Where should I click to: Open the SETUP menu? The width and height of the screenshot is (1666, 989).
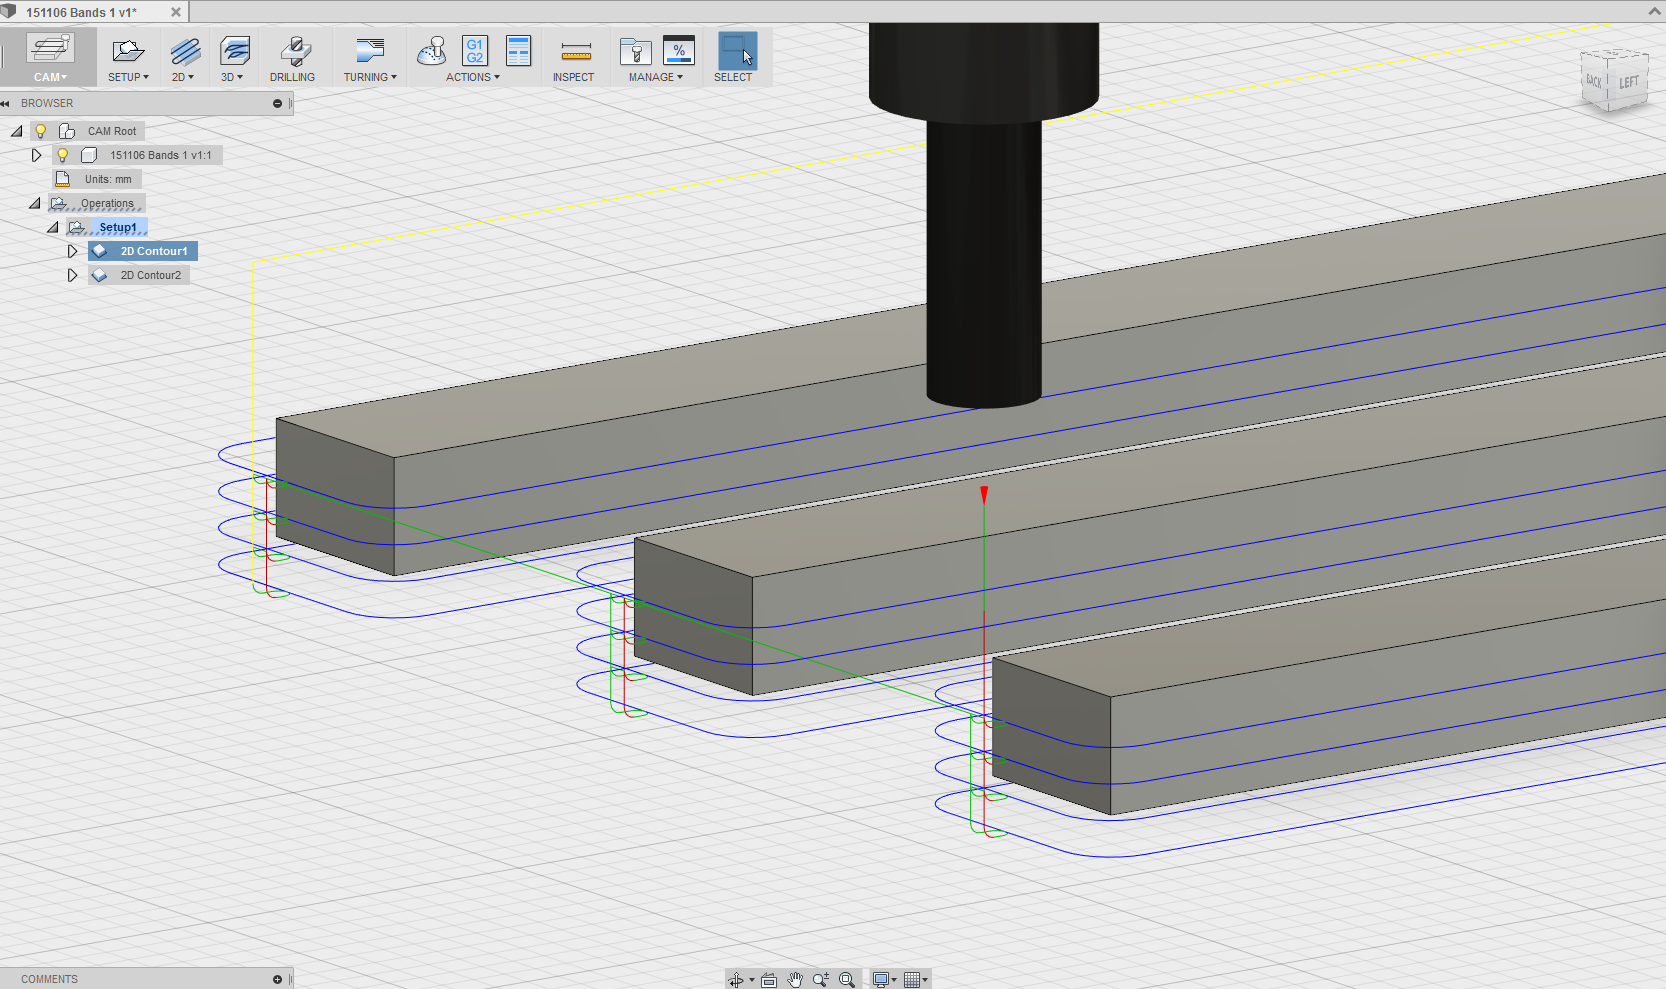pyautogui.click(x=128, y=77)
